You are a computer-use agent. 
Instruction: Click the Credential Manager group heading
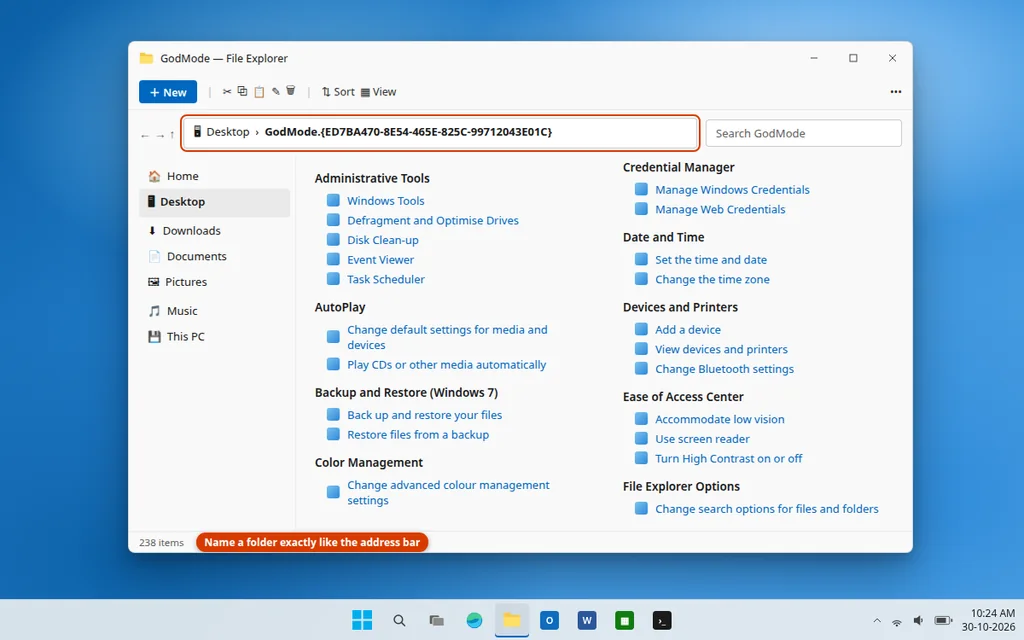(679, 167)
